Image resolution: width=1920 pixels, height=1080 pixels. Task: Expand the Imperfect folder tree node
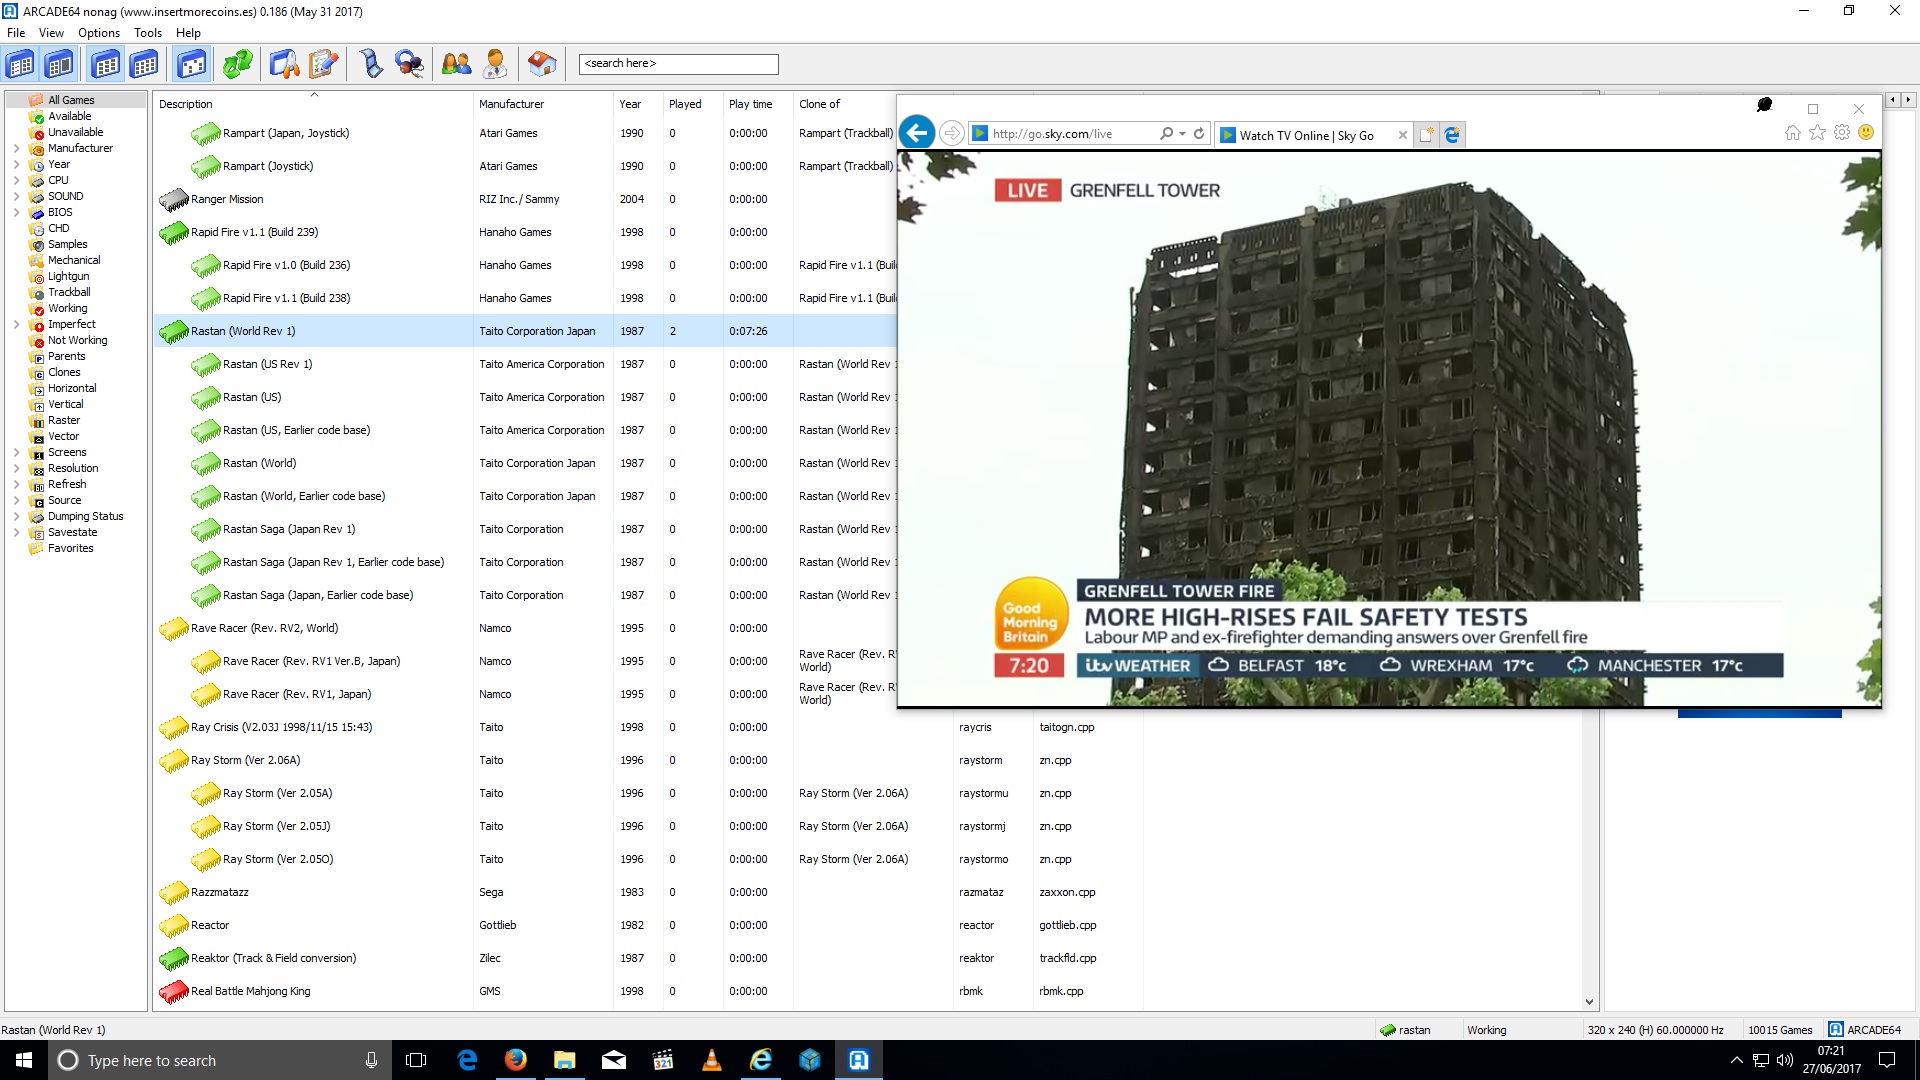pos(16,324)
